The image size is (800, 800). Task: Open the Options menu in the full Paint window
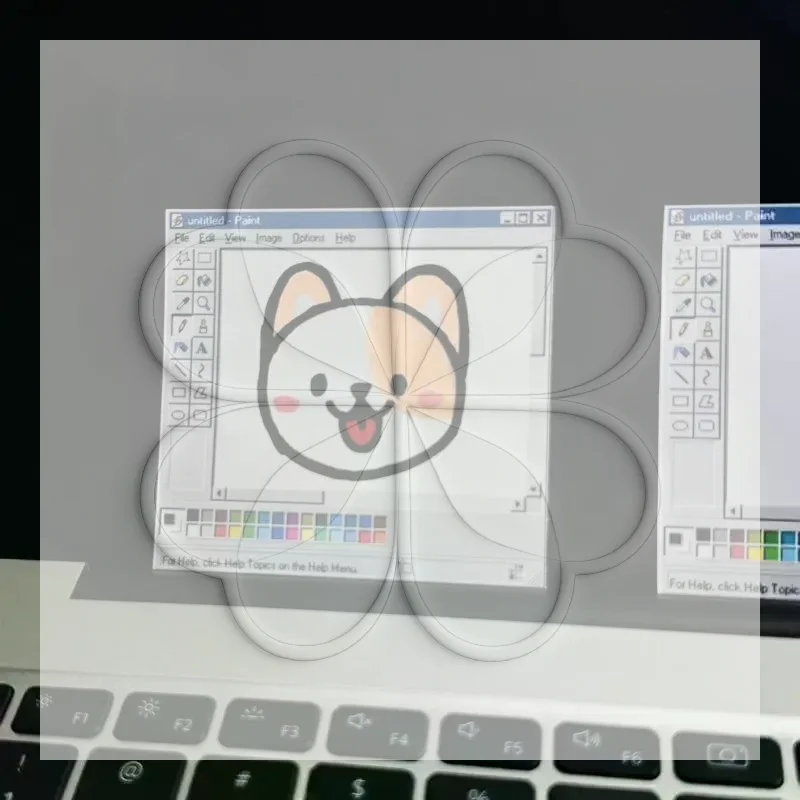pos(308,238)
